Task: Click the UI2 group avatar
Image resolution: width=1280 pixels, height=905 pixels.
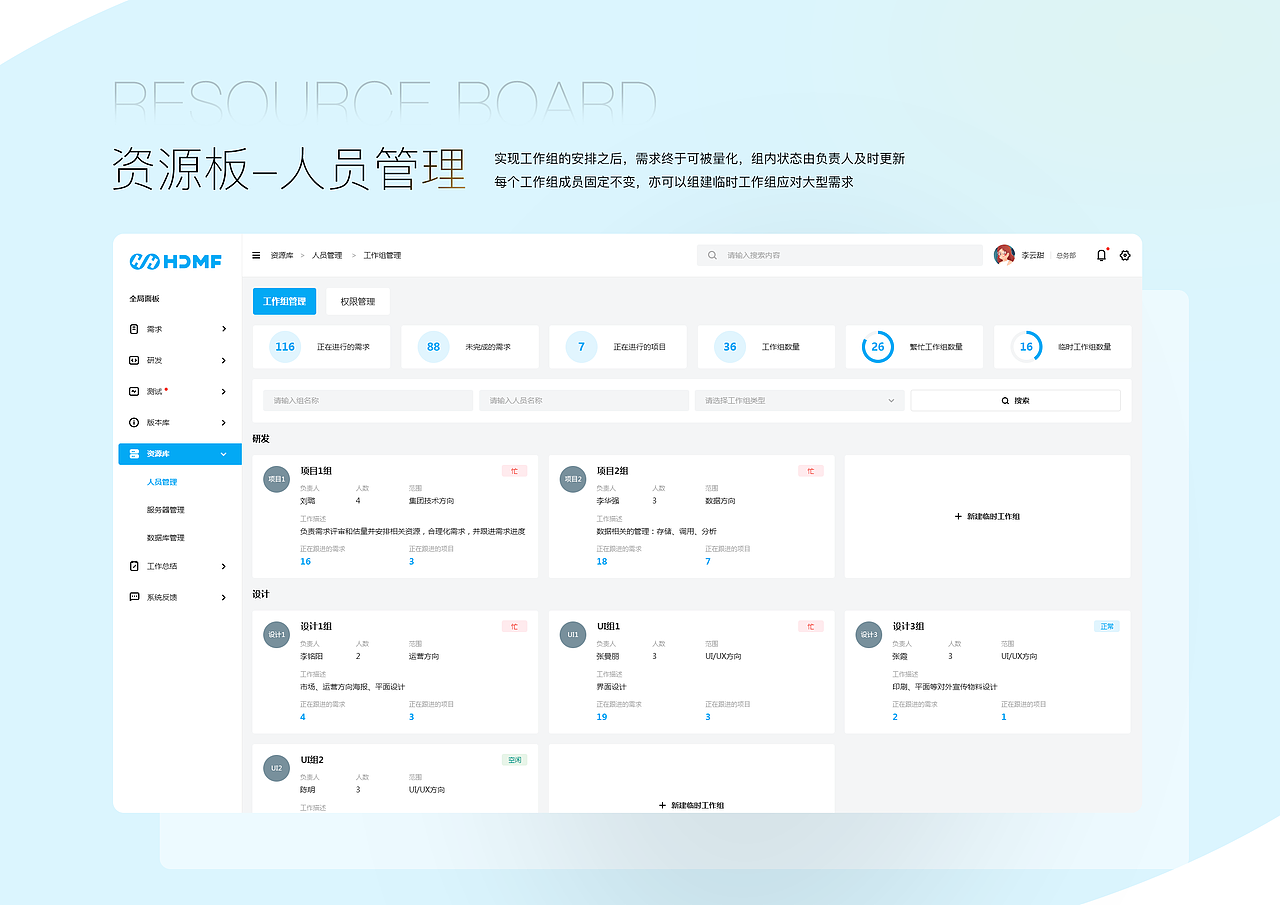Action: (276, 768)
